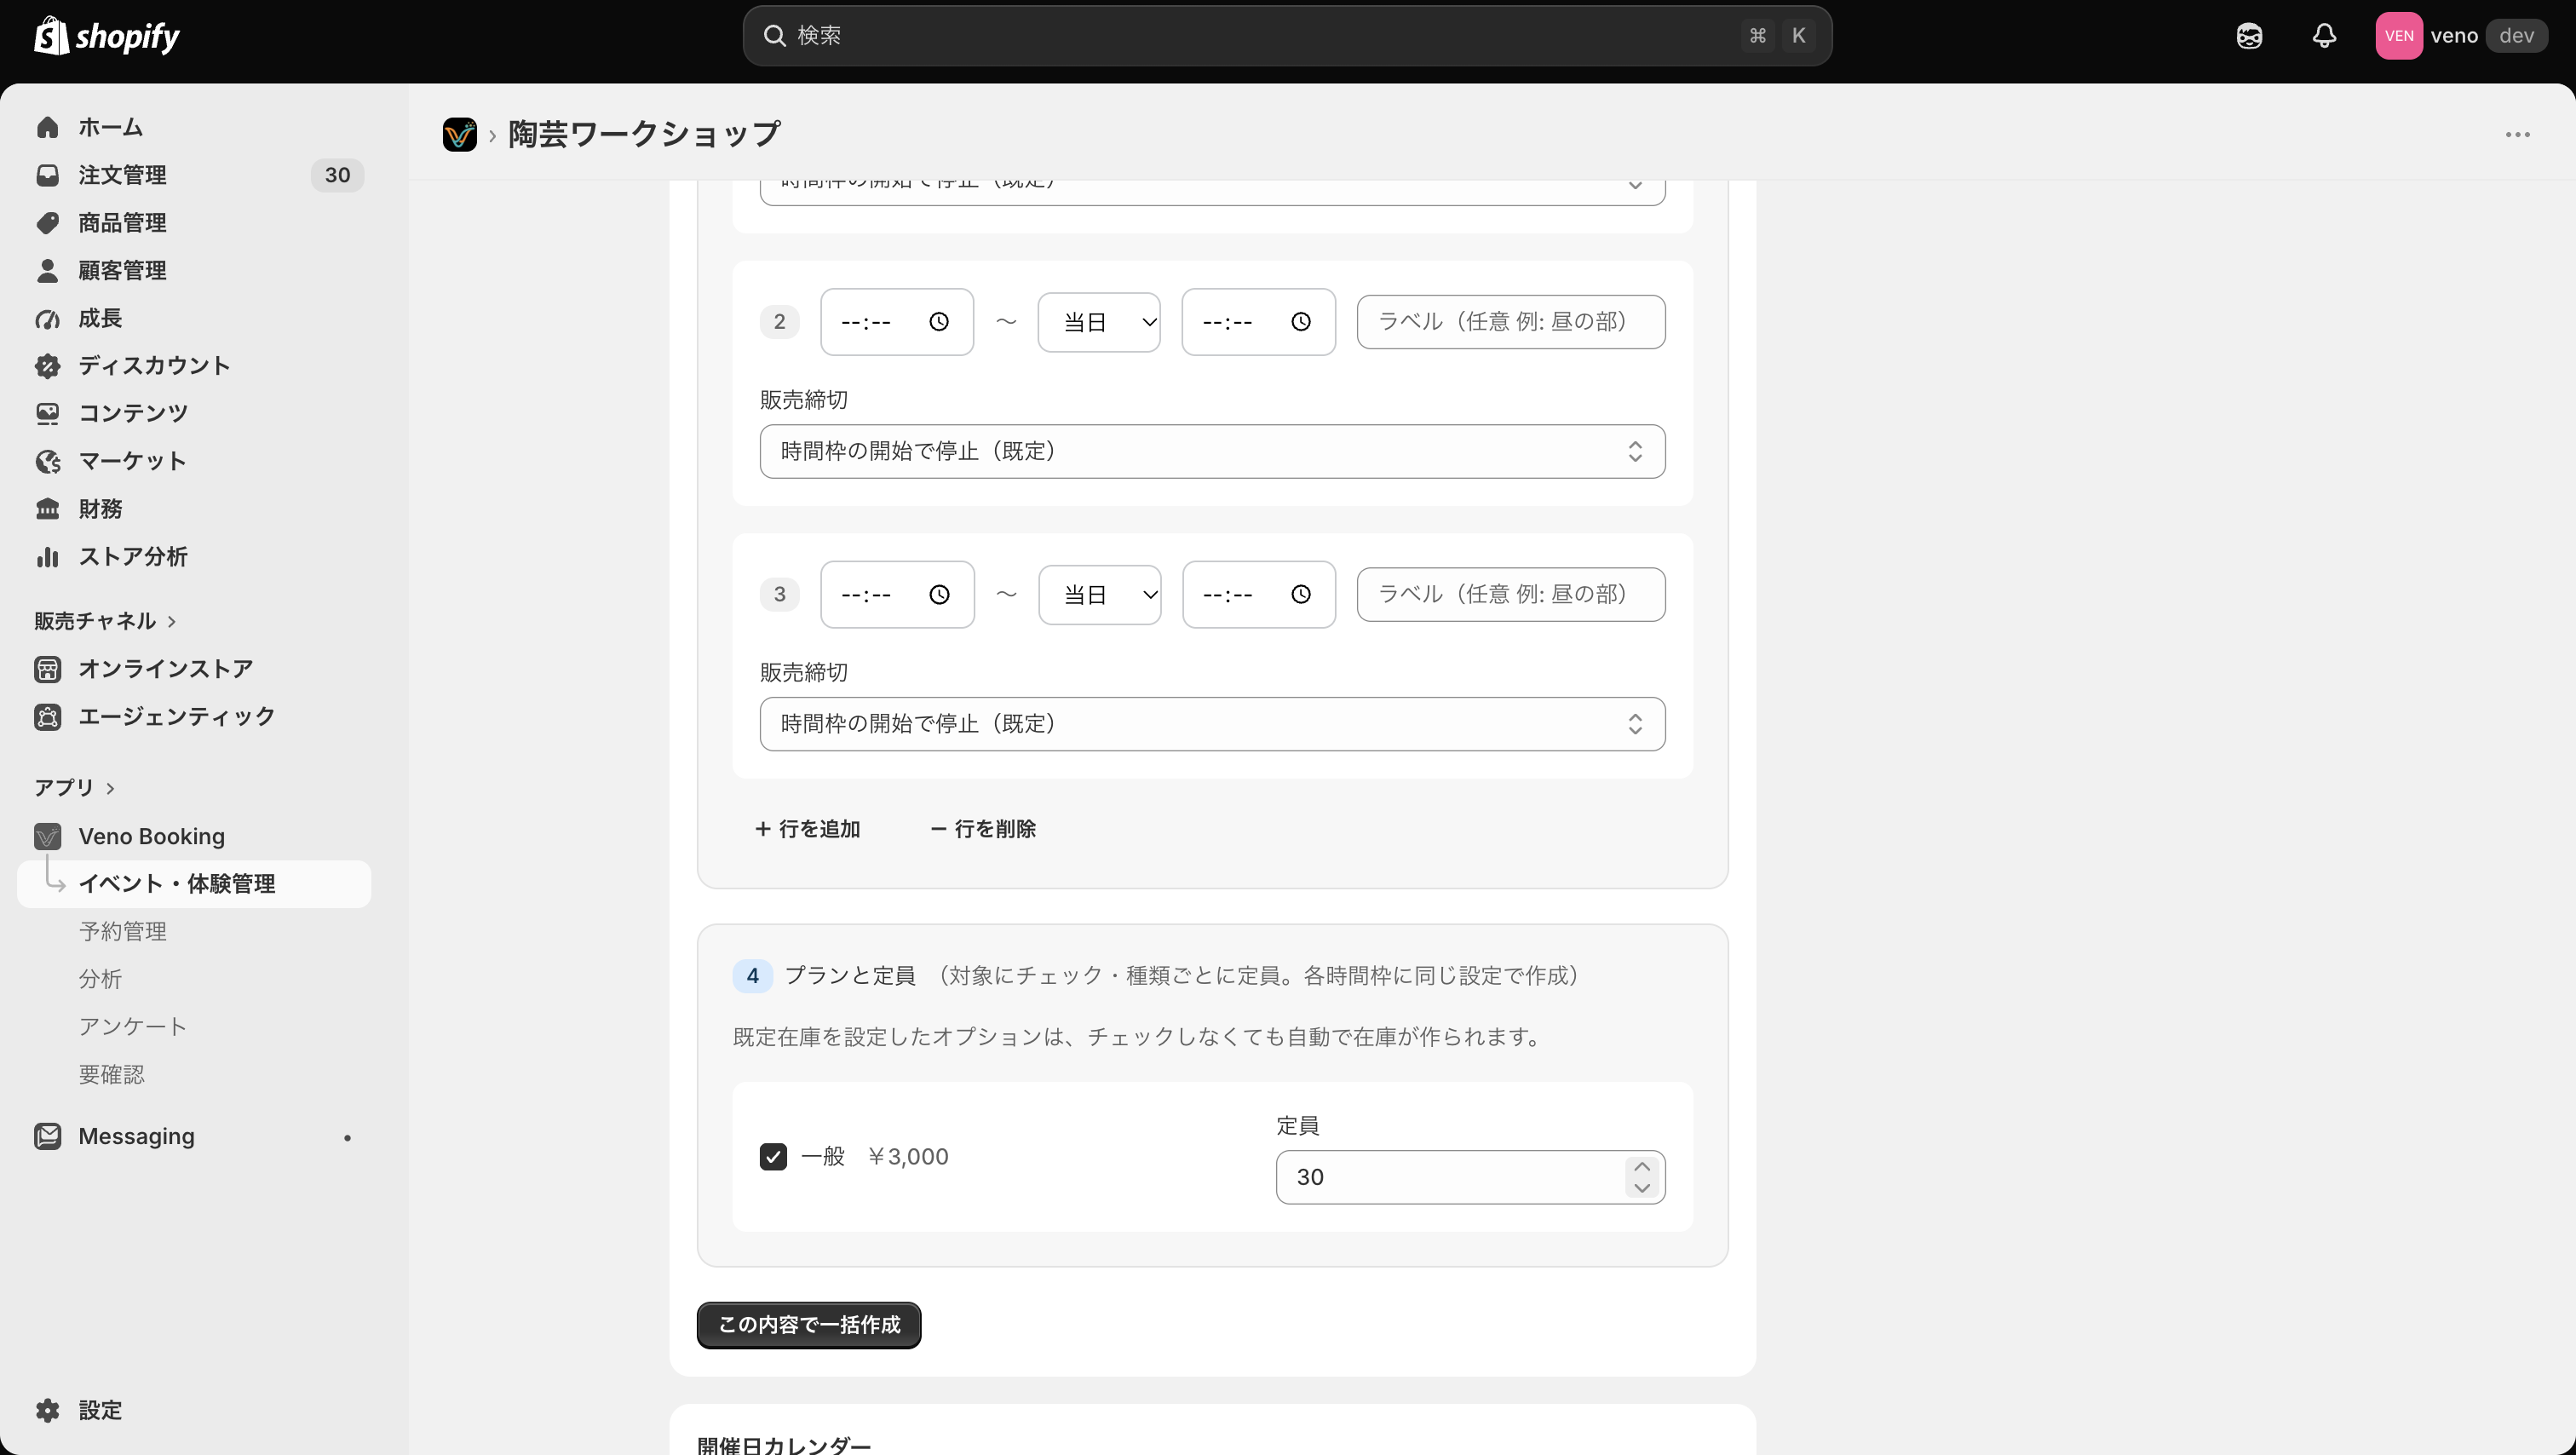Viewport: 2576px width, 1455px height.
Task: Open row 2 当日 day dropdown
Action: pos(1099,322)
